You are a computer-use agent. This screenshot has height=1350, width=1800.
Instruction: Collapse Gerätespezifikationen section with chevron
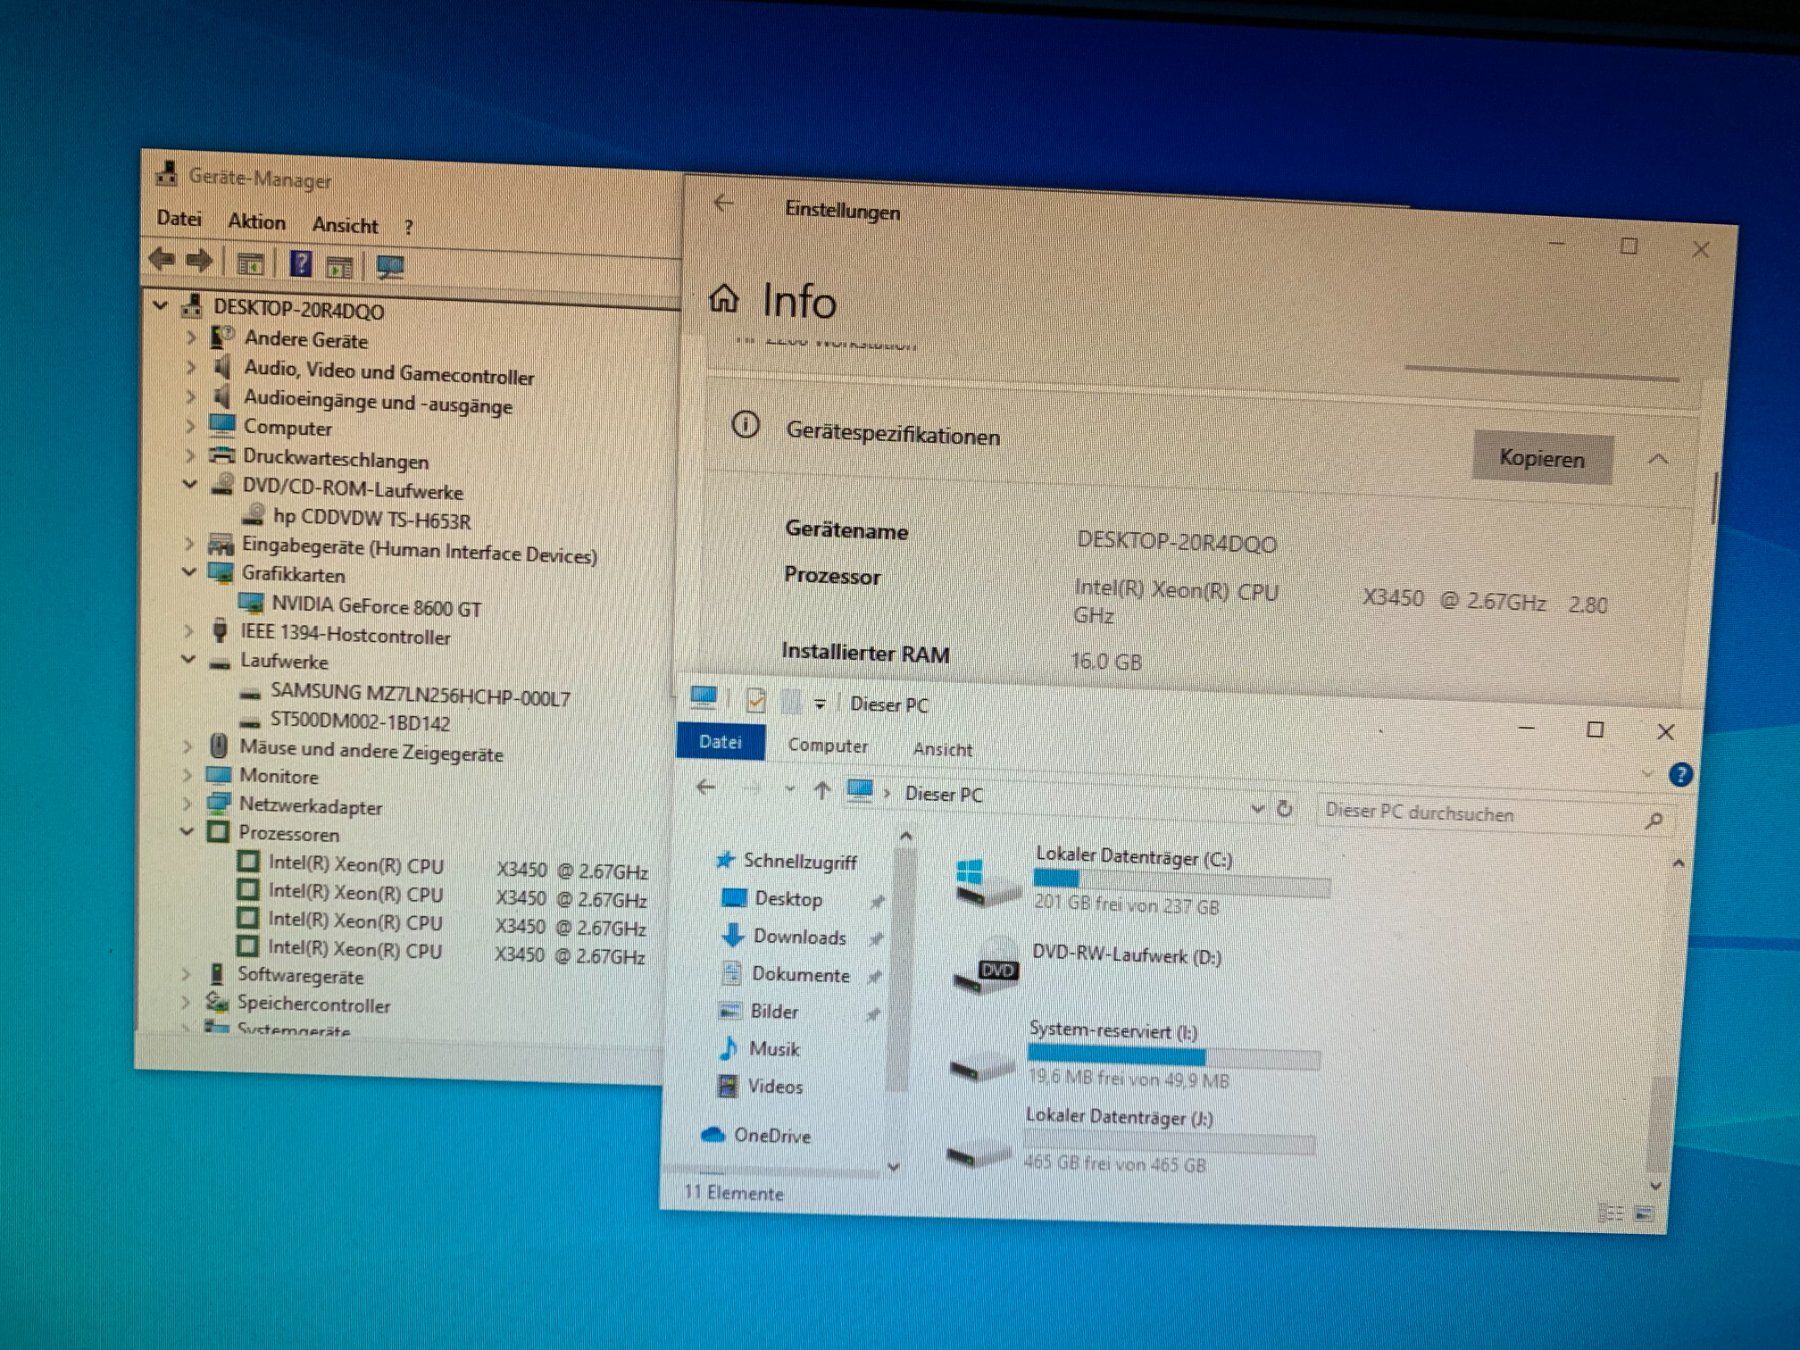click(1658, 460)
